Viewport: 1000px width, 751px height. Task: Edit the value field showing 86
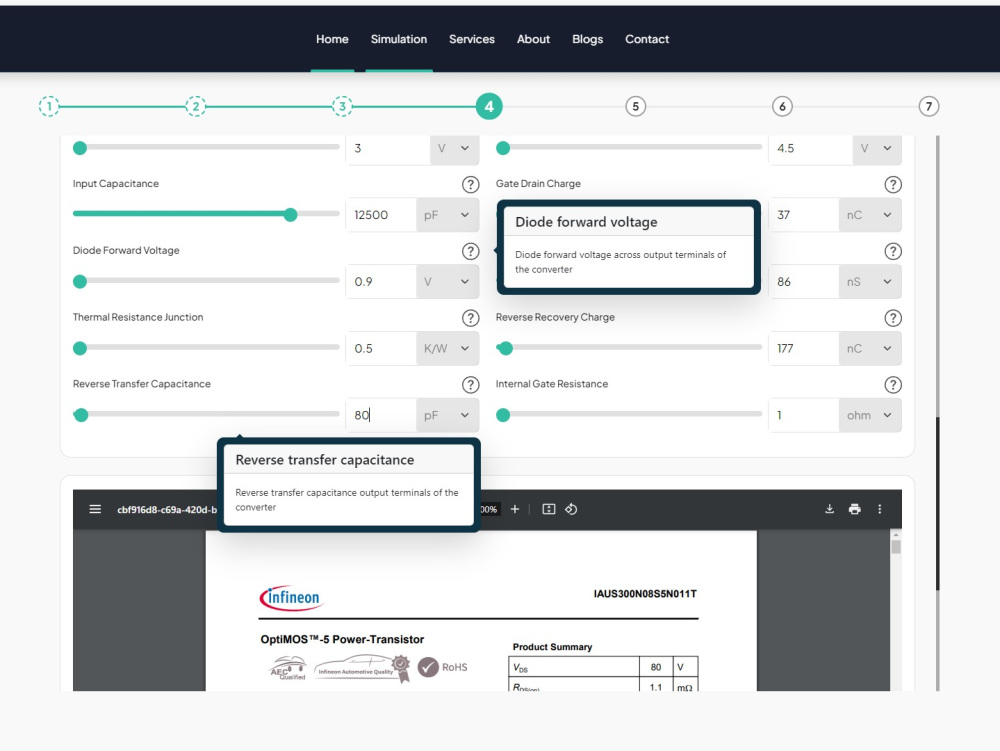click(804, 282)
